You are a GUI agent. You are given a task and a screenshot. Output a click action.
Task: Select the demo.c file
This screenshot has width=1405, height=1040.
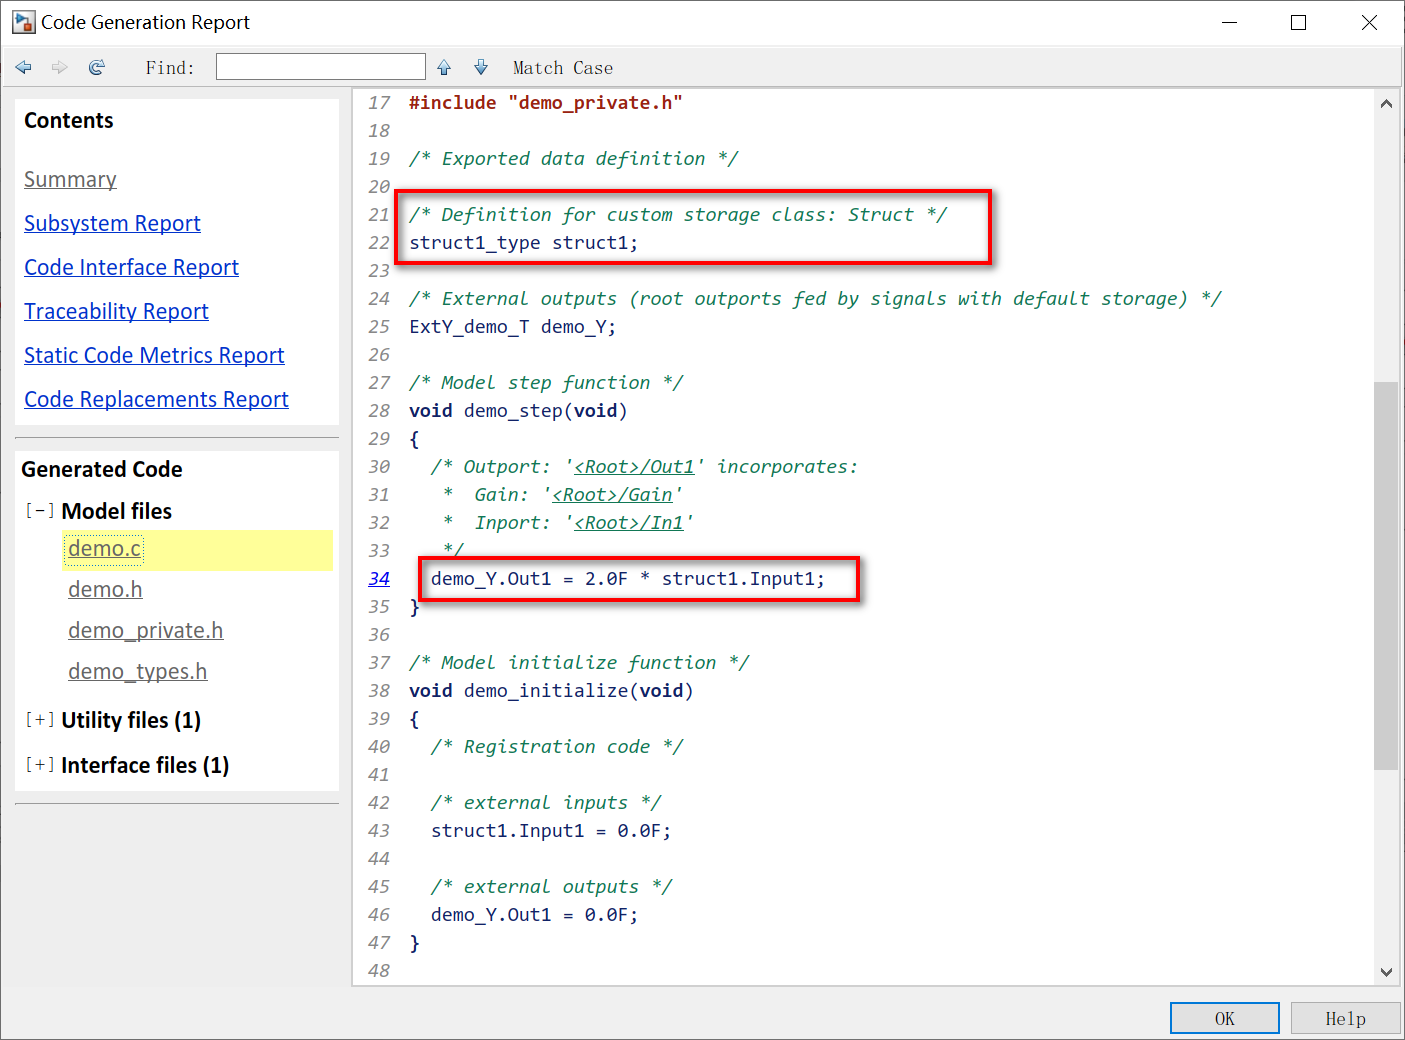point(105,549)
